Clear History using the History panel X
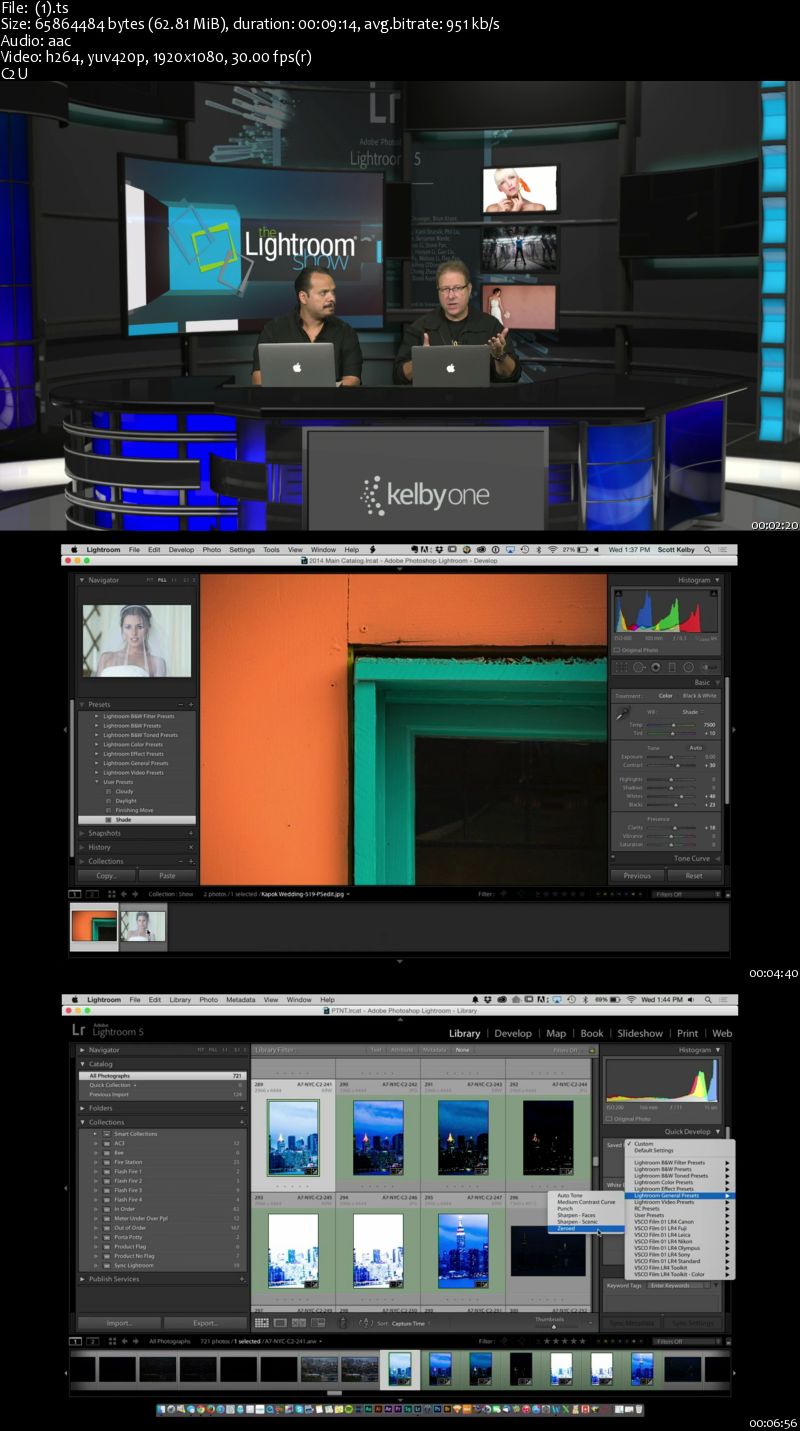Image resolution: width=800 pixels, height=1431 pixels. 191,847
